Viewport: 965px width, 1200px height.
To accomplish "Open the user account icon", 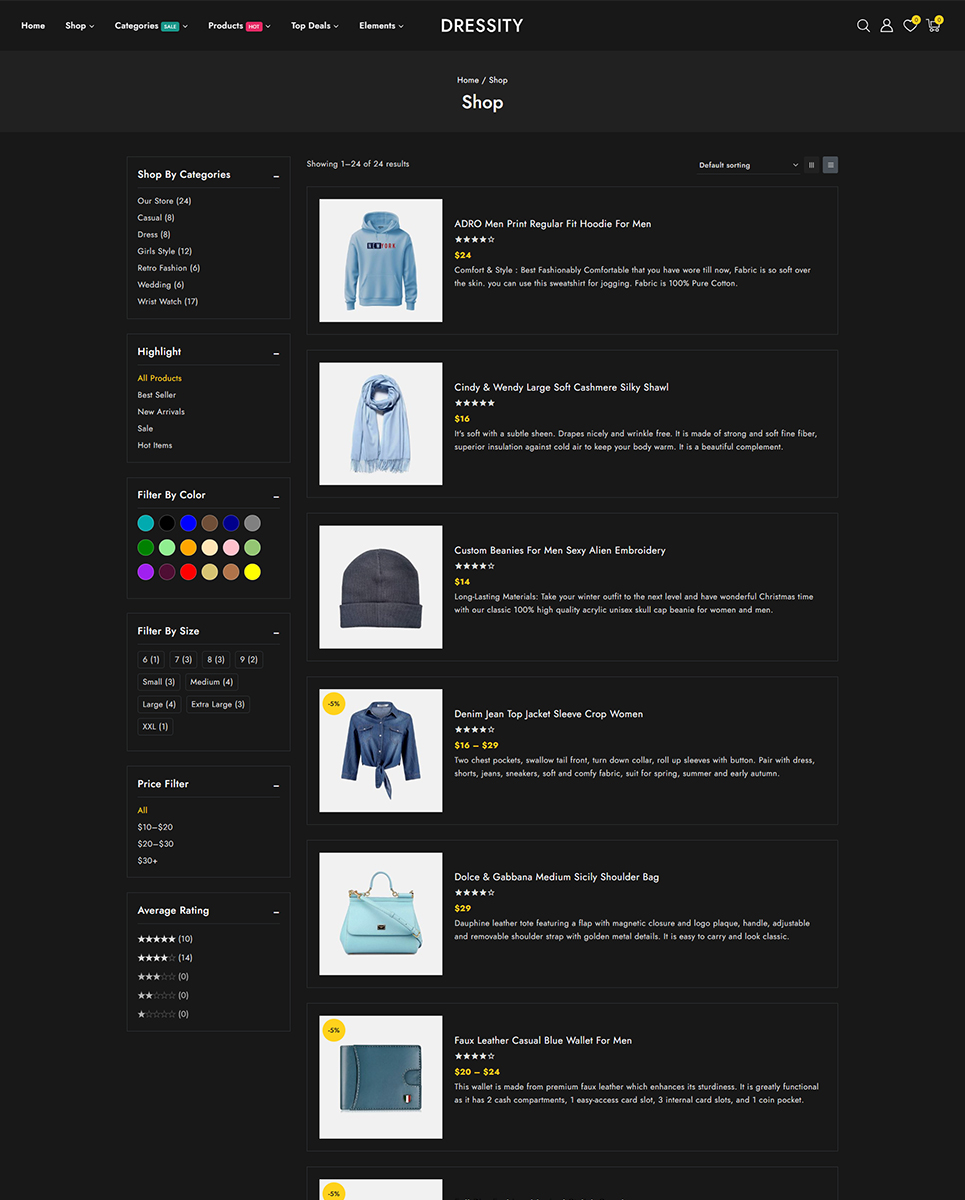I will tap(886, 26).
